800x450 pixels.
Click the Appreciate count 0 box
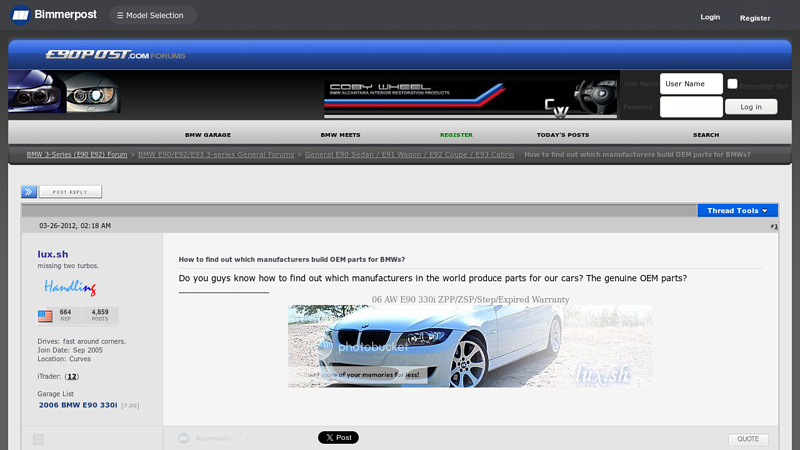[246, 438]
